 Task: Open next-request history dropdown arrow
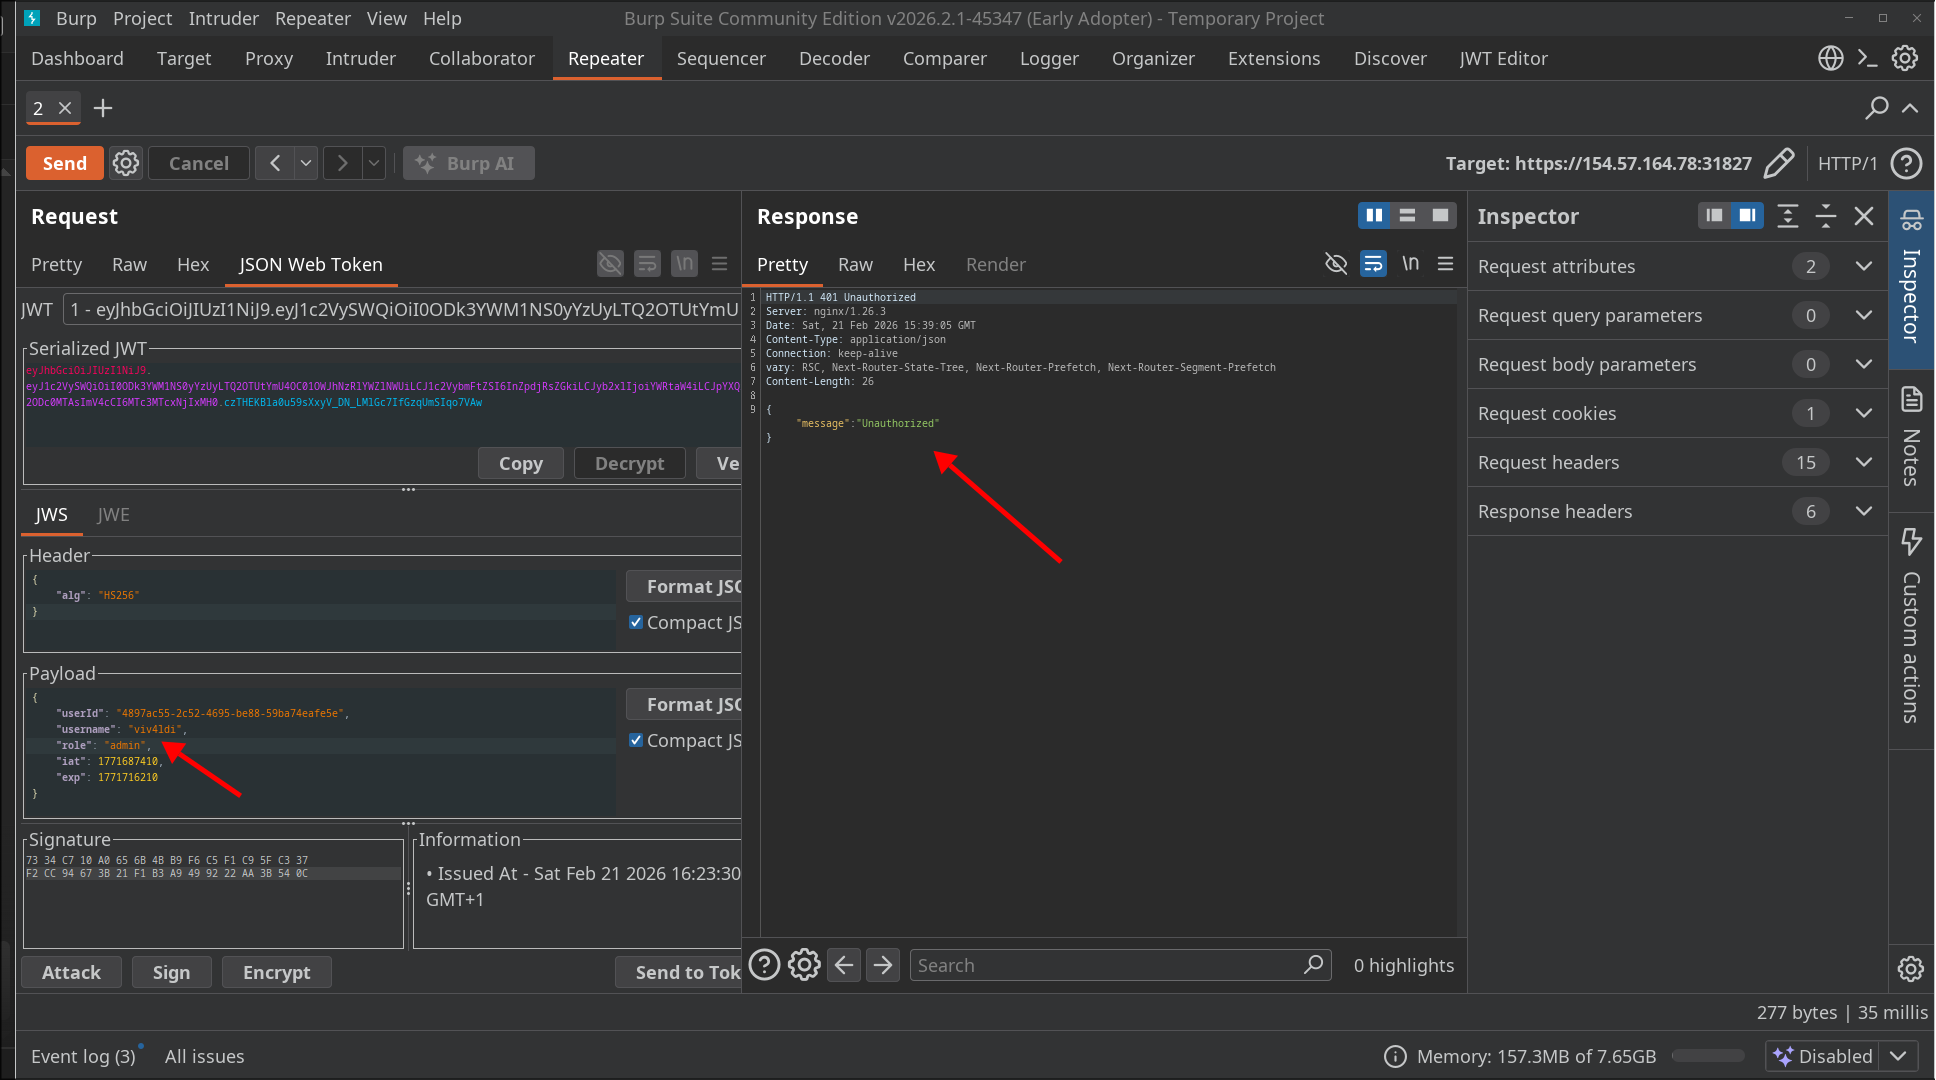(x=374, y=163)
